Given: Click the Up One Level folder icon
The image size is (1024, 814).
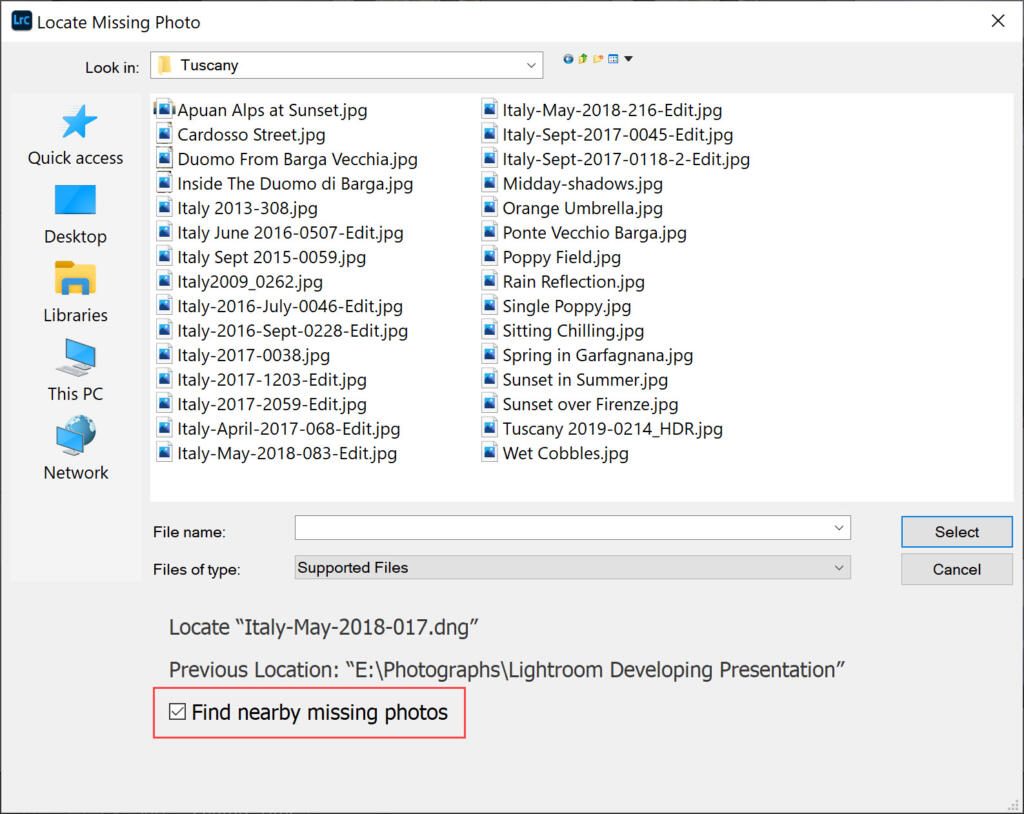Looking at the screenshot, I should (583, 58).
